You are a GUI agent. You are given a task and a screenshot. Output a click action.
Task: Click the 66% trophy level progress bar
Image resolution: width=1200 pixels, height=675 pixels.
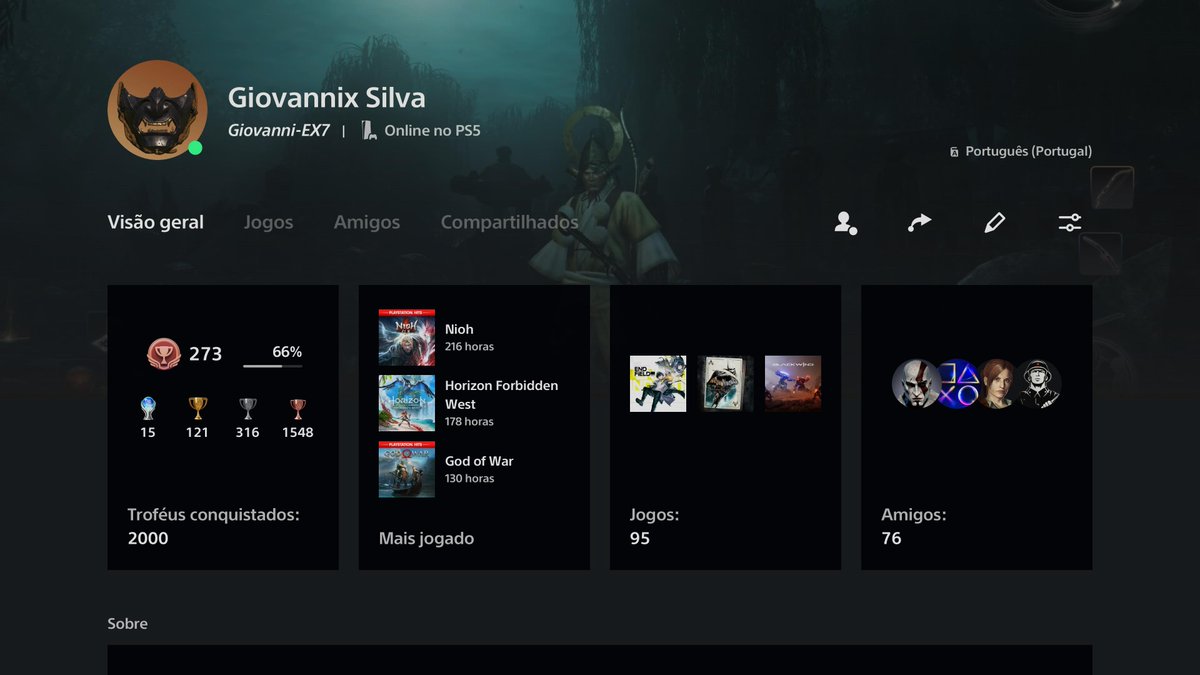coord(273,366)
